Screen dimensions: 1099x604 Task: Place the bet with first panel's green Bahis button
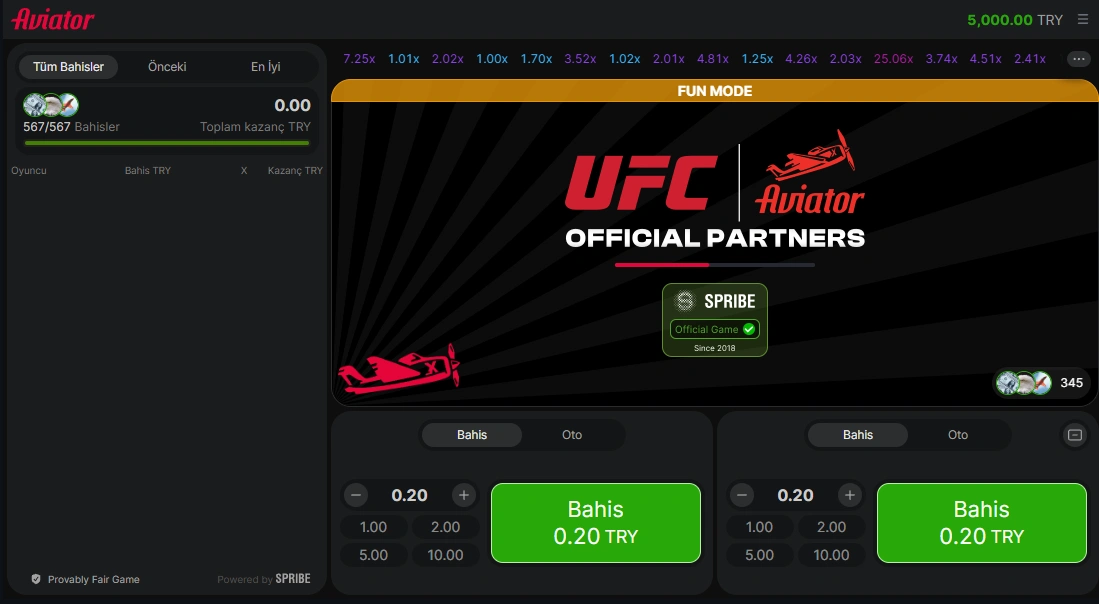(x=596, y=523)
